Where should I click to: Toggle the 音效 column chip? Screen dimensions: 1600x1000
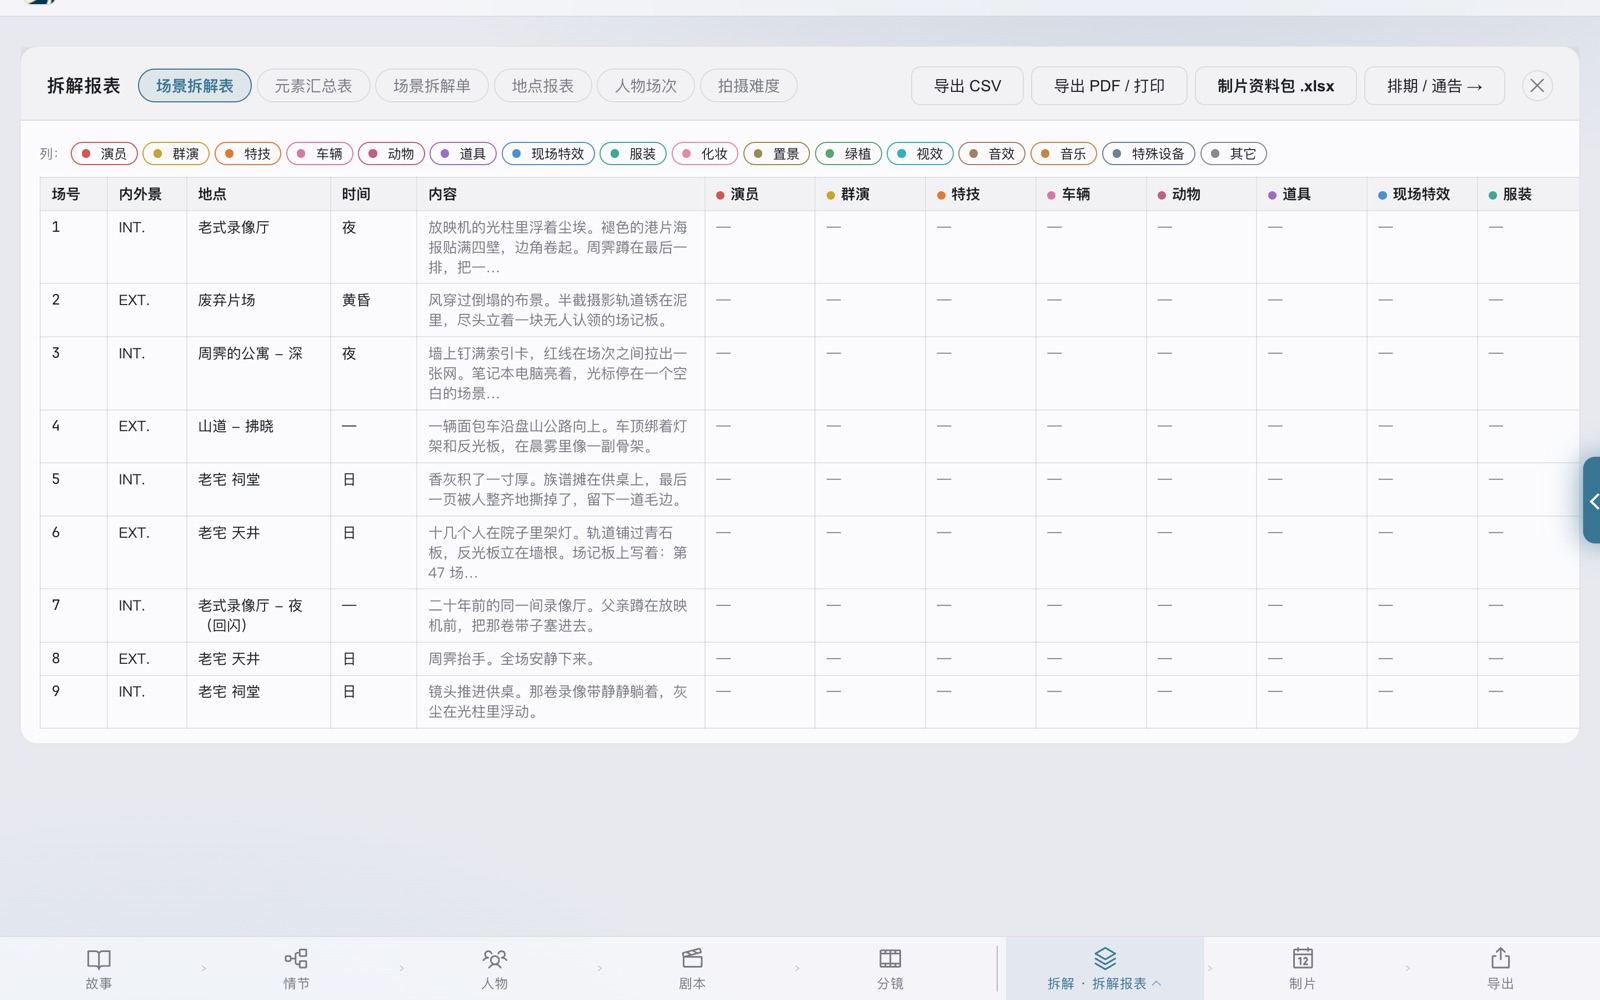(x=992, y=154)
